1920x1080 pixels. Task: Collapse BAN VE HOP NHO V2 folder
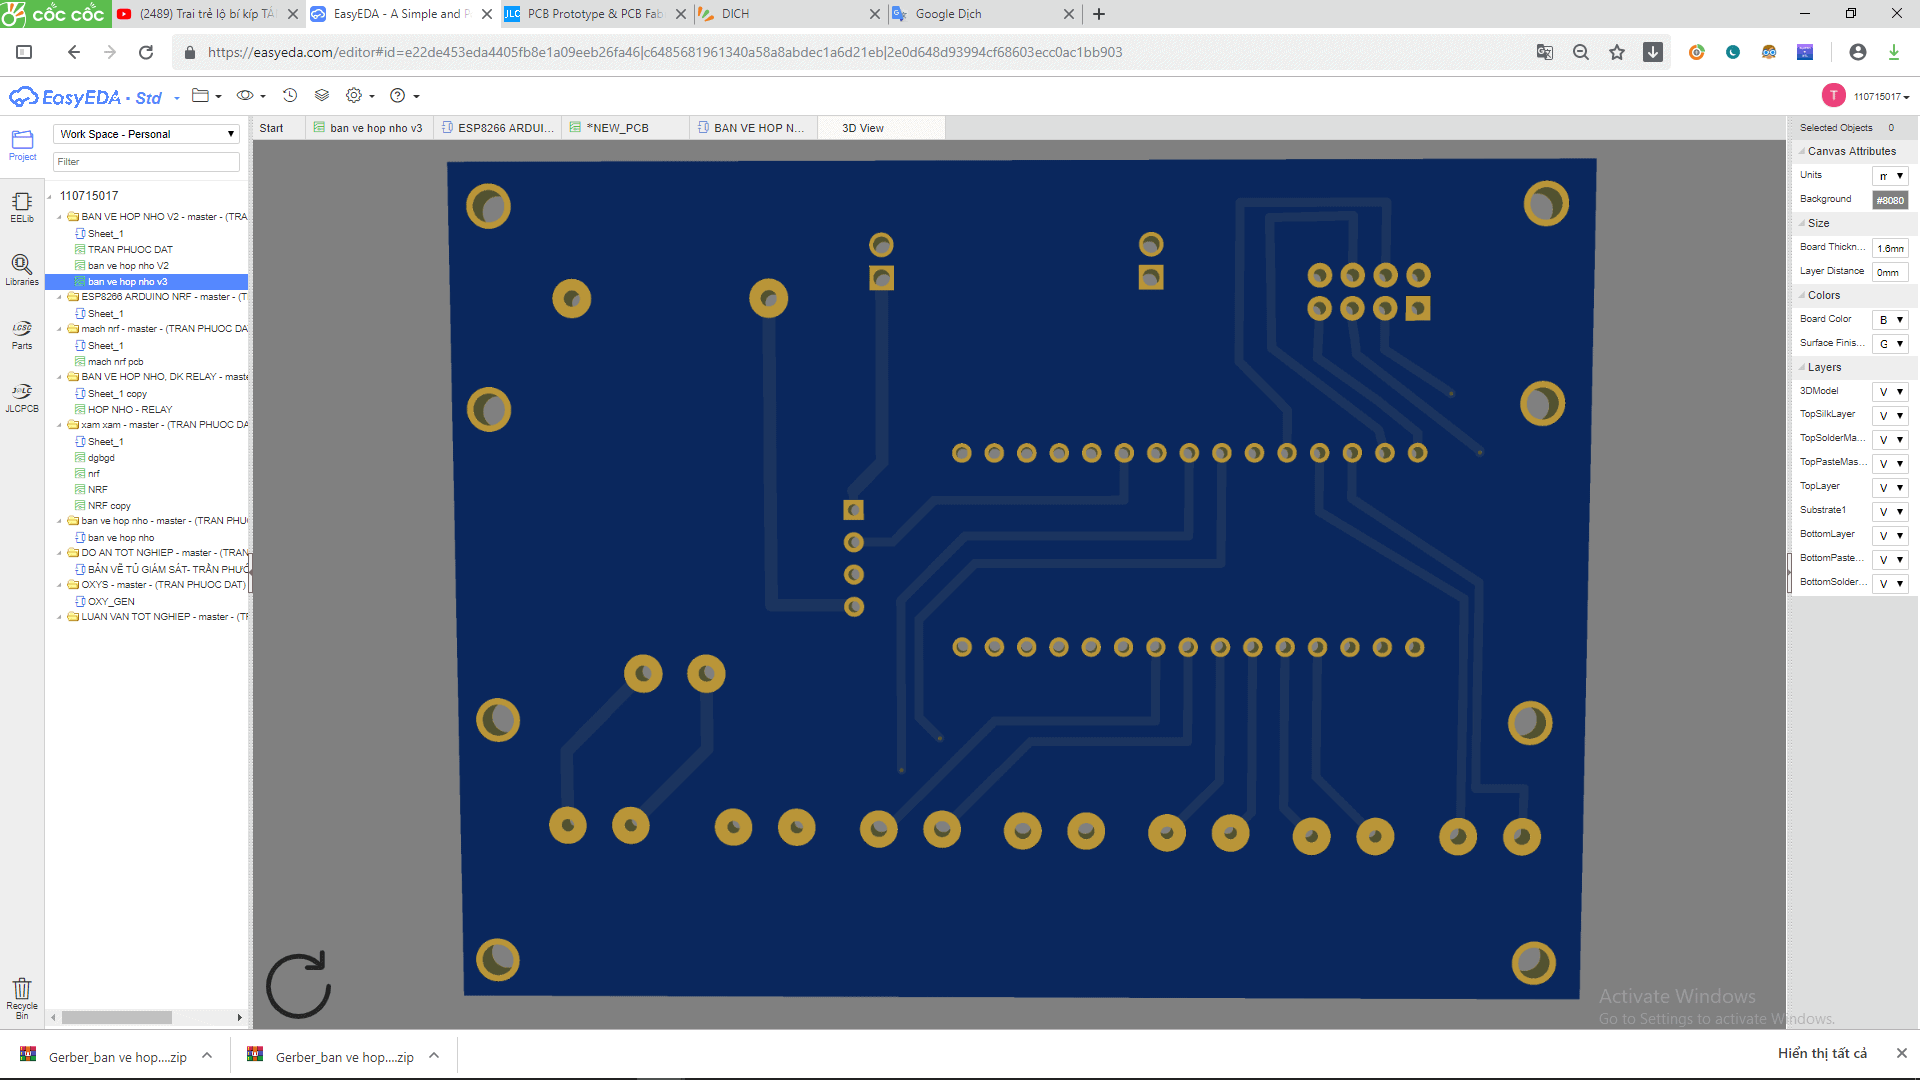pos(60,217)
